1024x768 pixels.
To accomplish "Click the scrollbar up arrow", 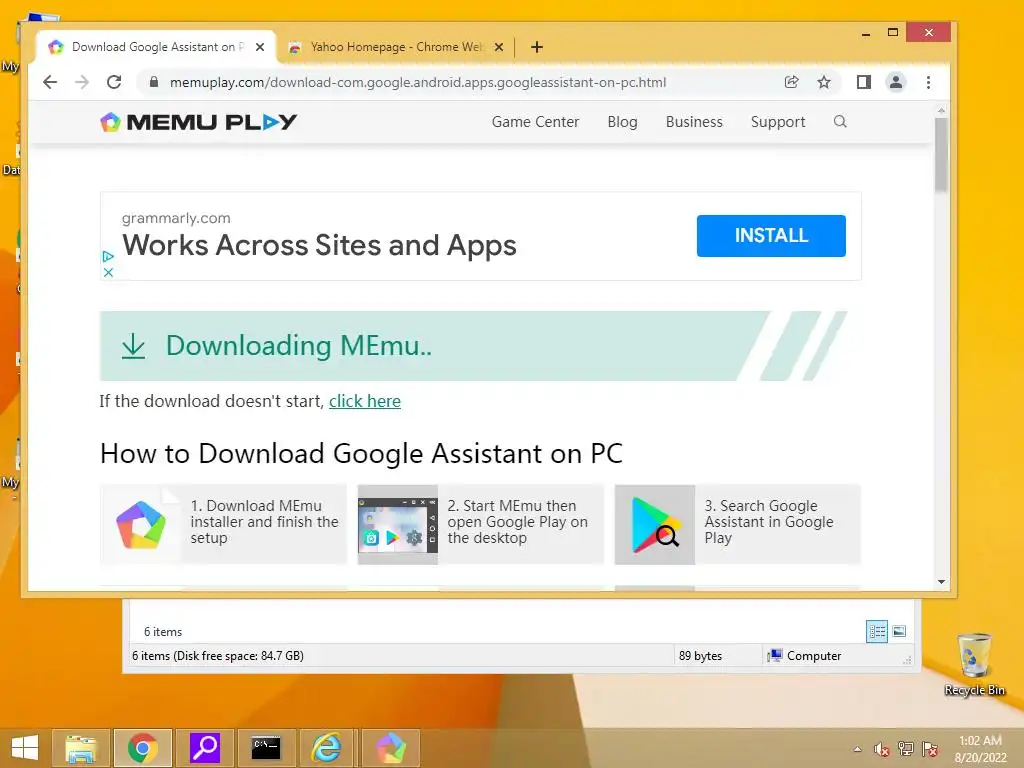I will 941,112.
